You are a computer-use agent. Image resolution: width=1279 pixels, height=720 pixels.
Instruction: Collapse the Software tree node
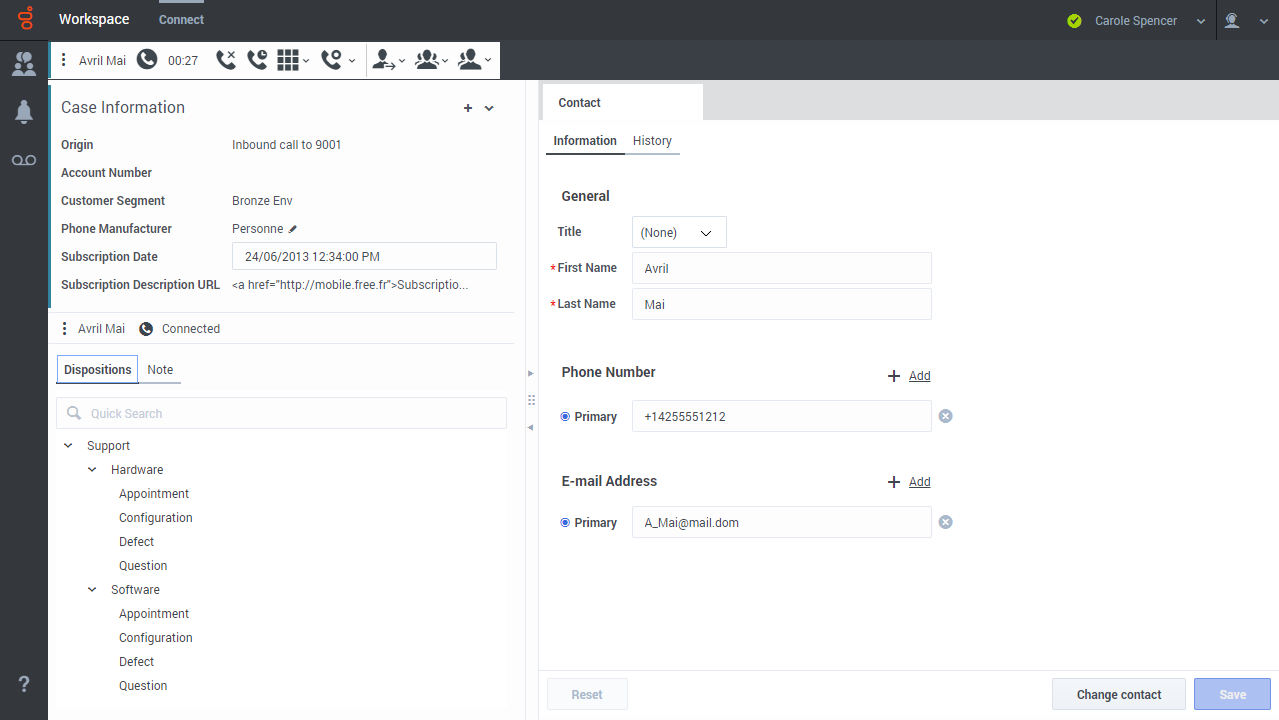[92, 590]
